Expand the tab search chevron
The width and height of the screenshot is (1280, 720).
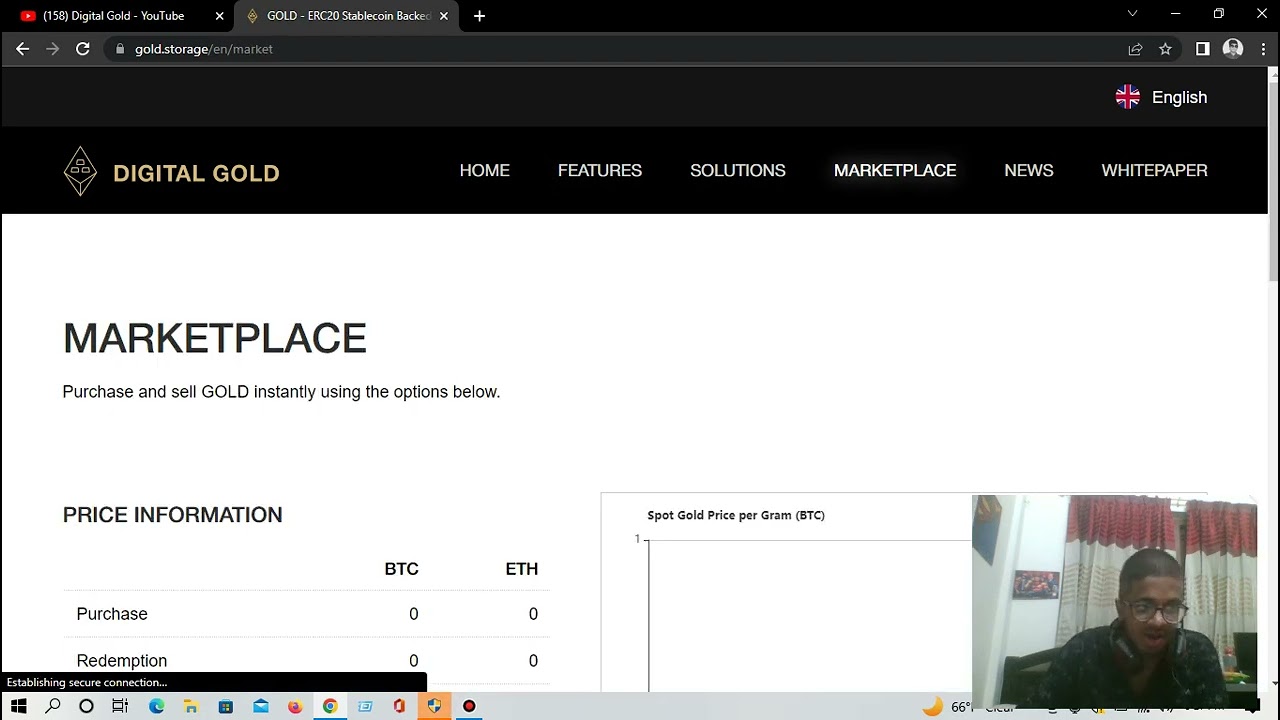coord(1132,14)
